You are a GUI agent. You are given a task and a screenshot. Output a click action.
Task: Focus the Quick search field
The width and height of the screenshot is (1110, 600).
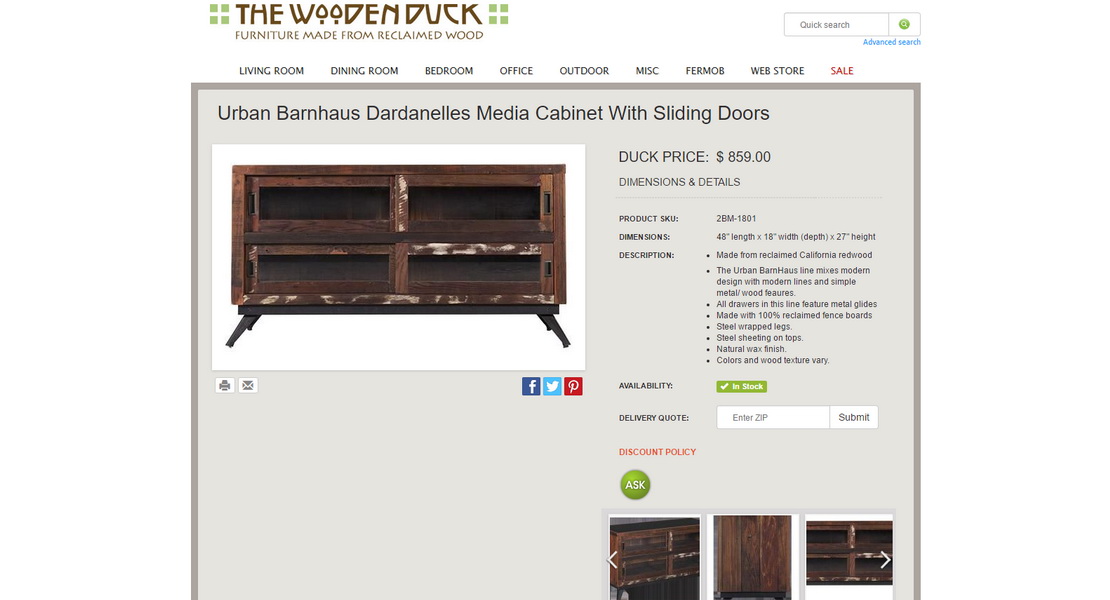tap(836, 24)
